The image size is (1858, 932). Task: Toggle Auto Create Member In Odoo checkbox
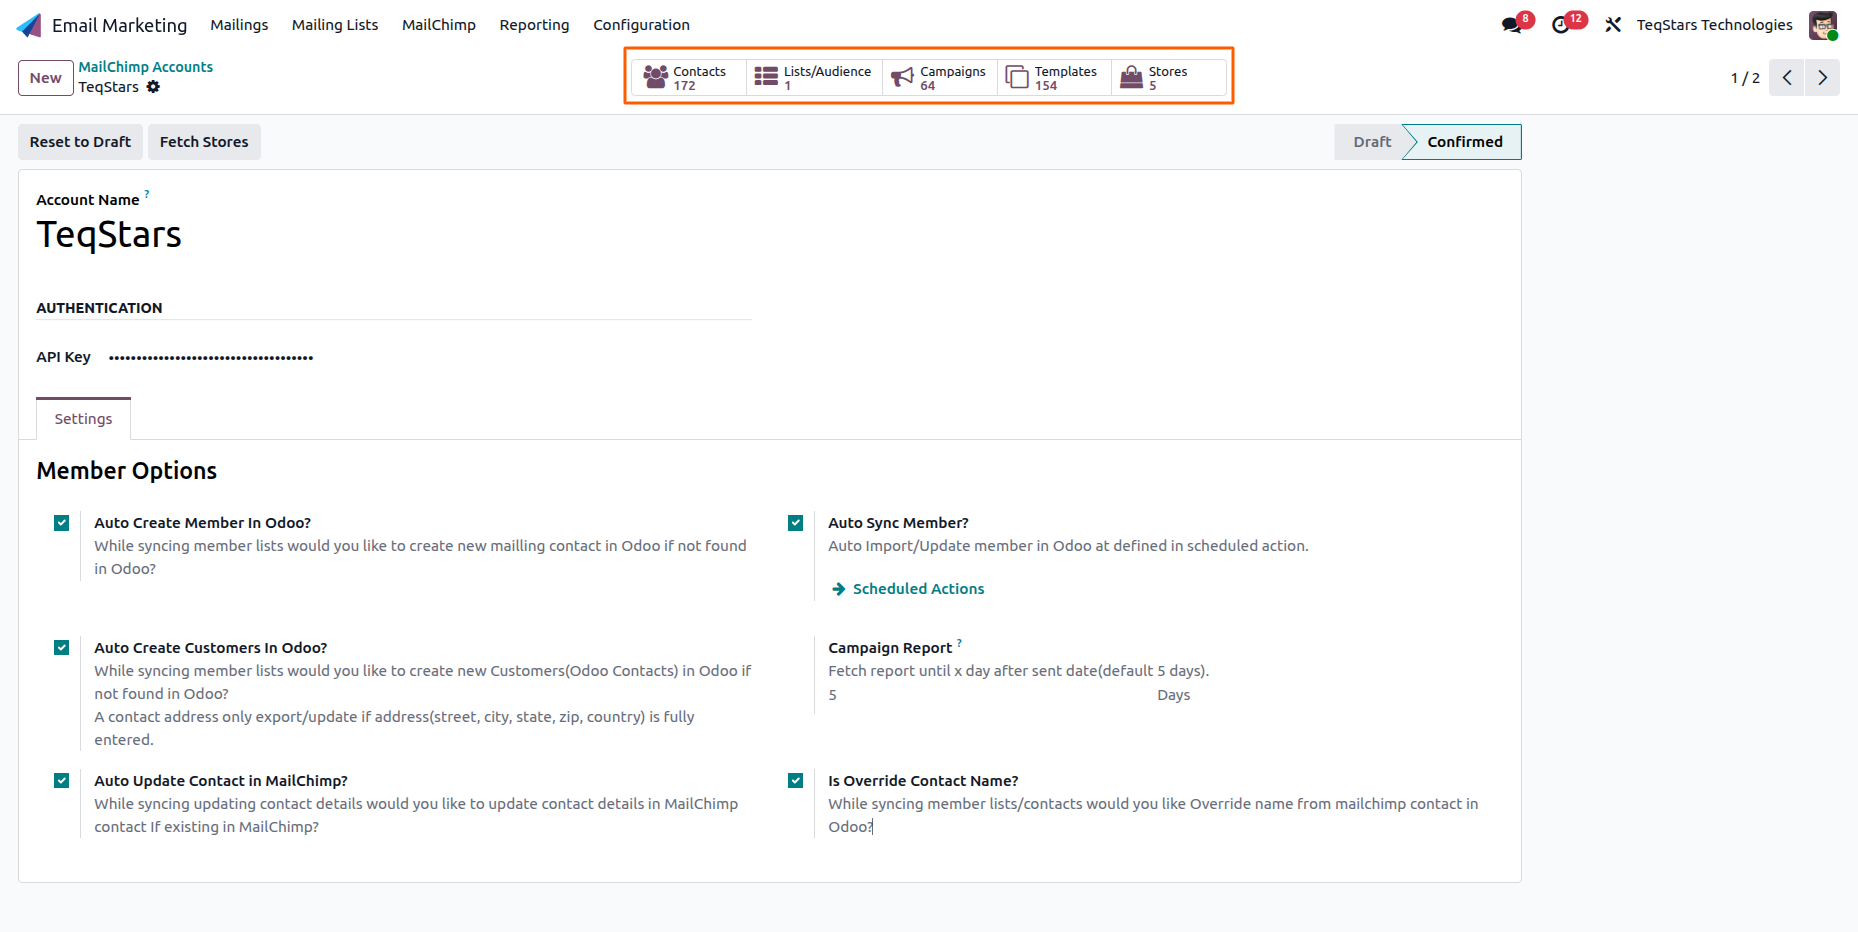(x=62, y=523)
